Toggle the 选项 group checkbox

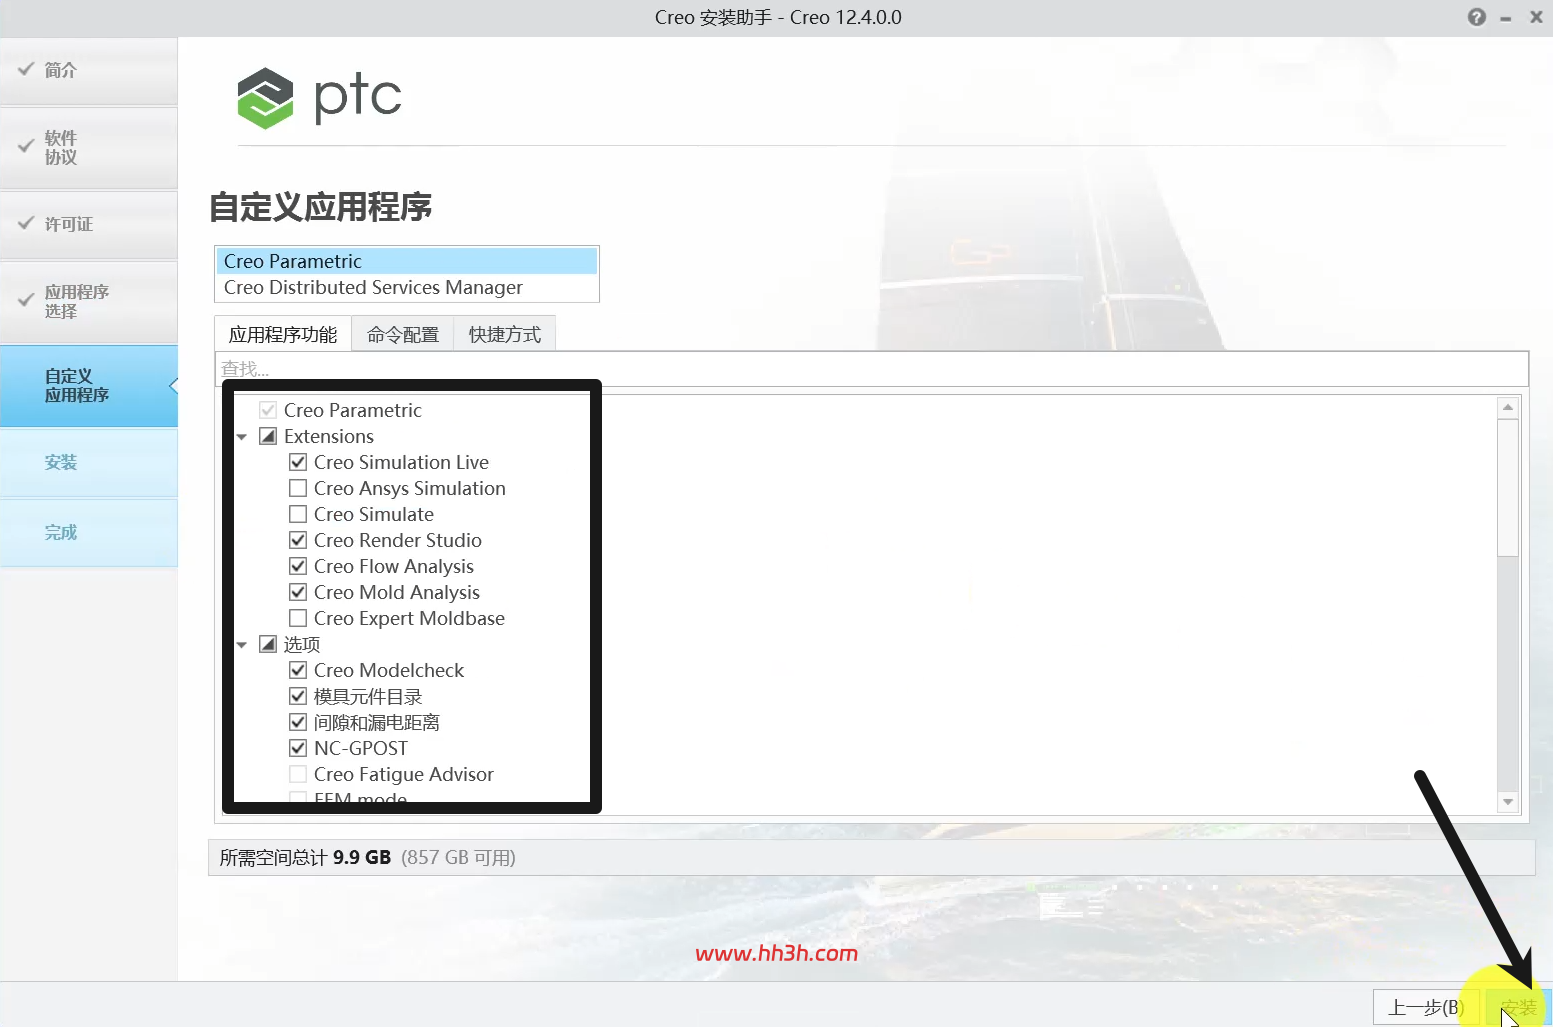pos(268,644)
